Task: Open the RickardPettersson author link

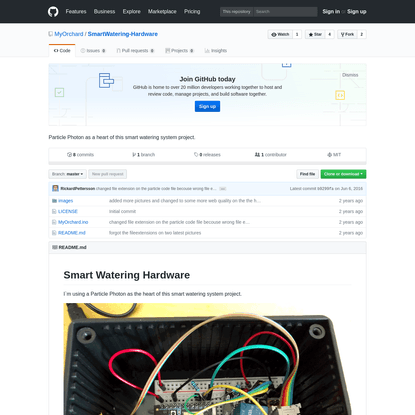Action: tap(78, 189)
